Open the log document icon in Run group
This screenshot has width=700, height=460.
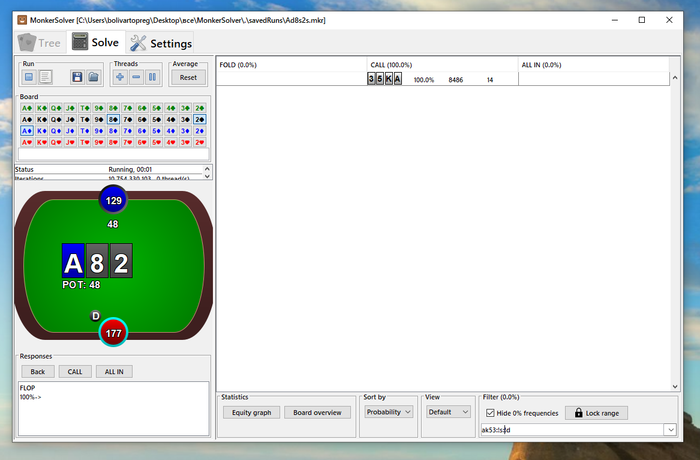click(45, 77)
